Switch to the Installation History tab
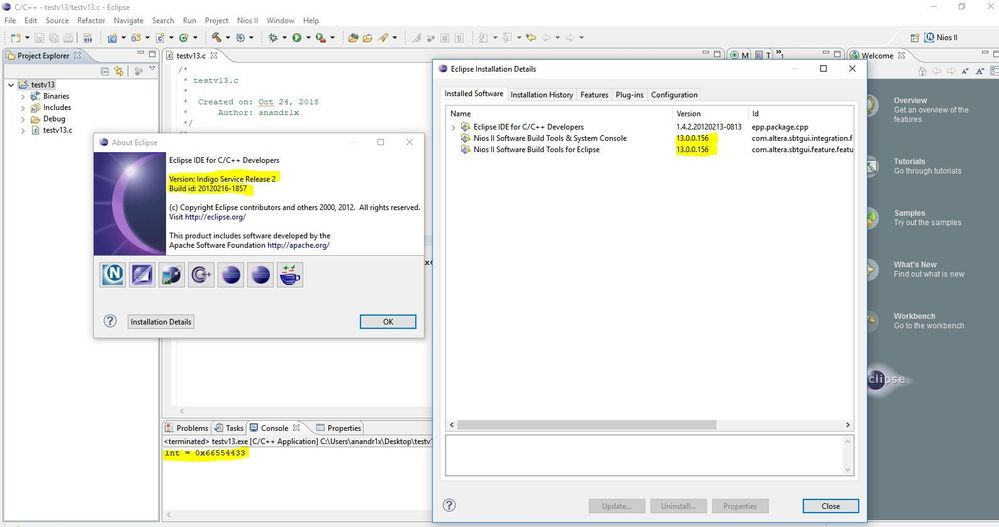999x527 pixels. click(x=541, y=95)
